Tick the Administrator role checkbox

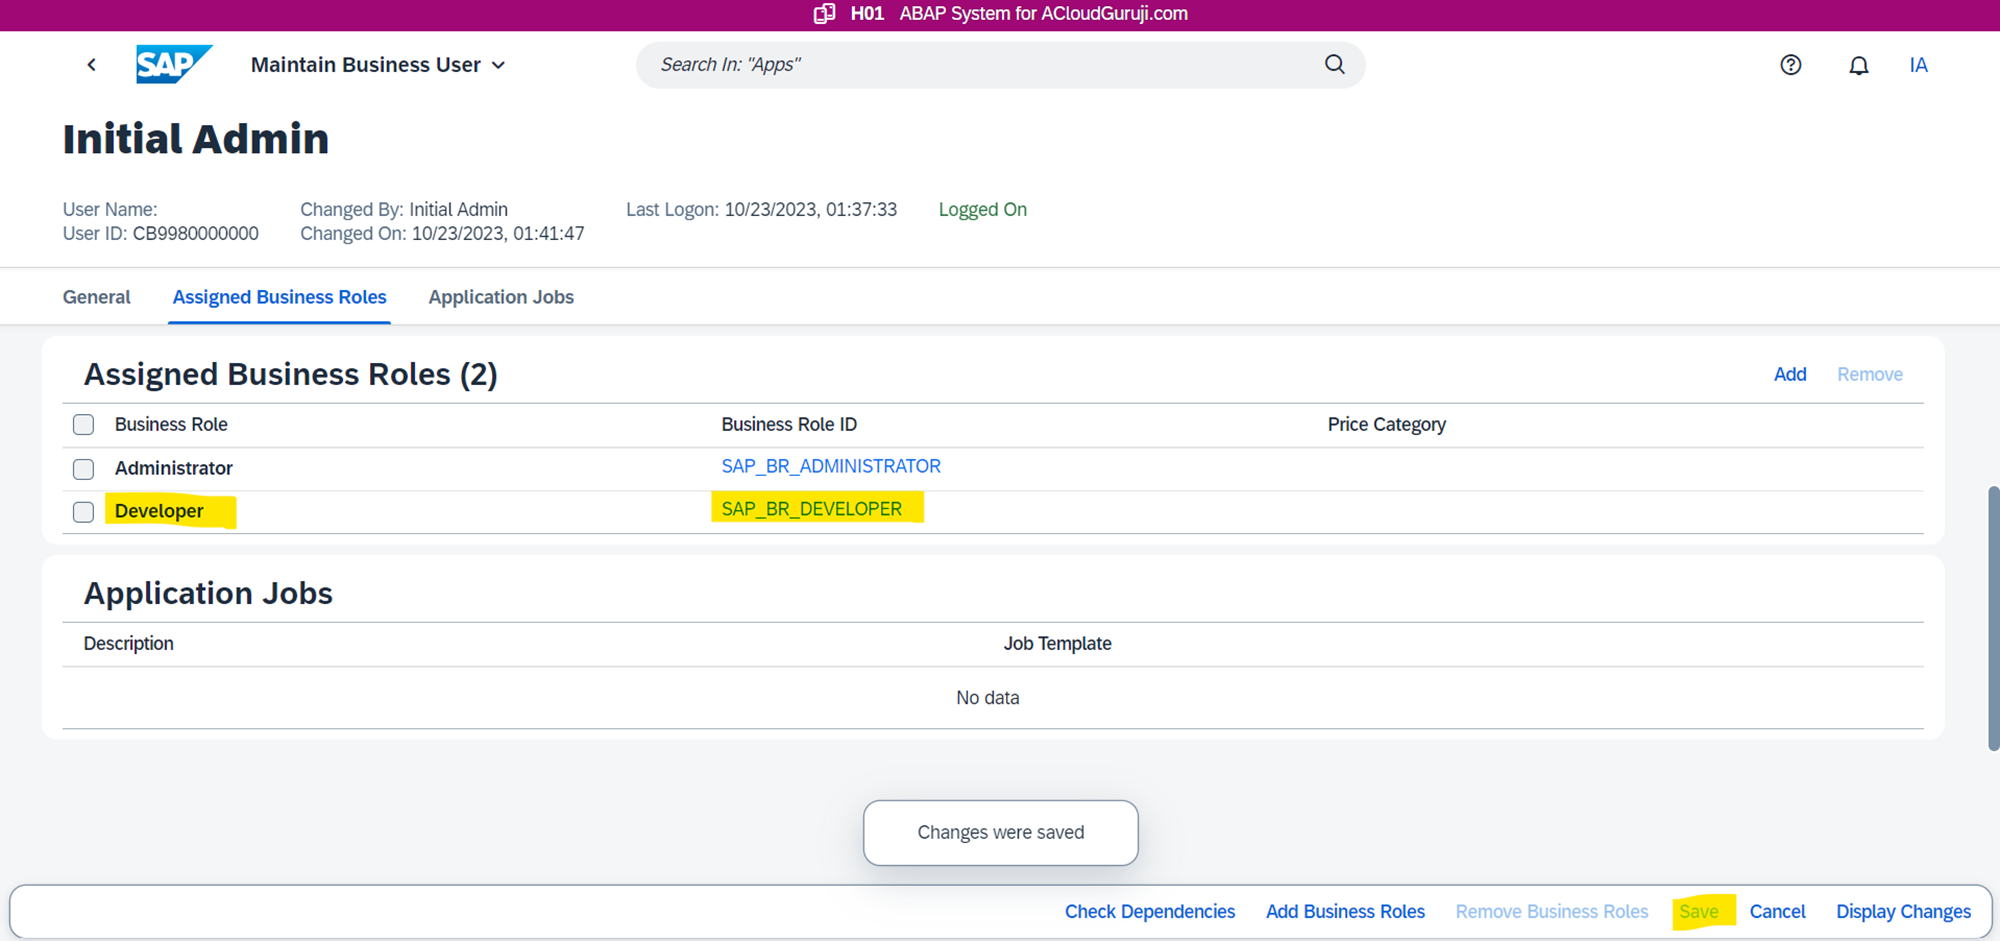point(84,469)
